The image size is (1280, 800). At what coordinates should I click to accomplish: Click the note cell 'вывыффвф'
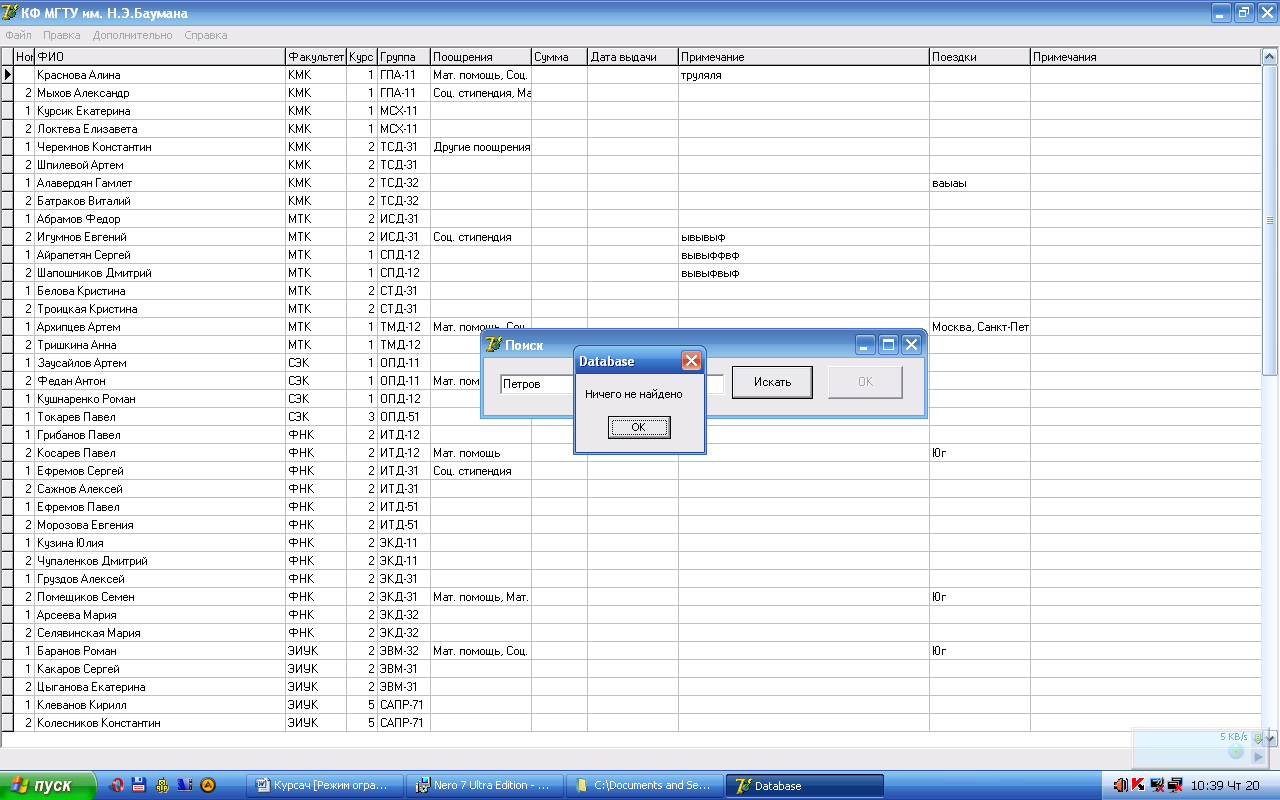(x=804, y=255)
